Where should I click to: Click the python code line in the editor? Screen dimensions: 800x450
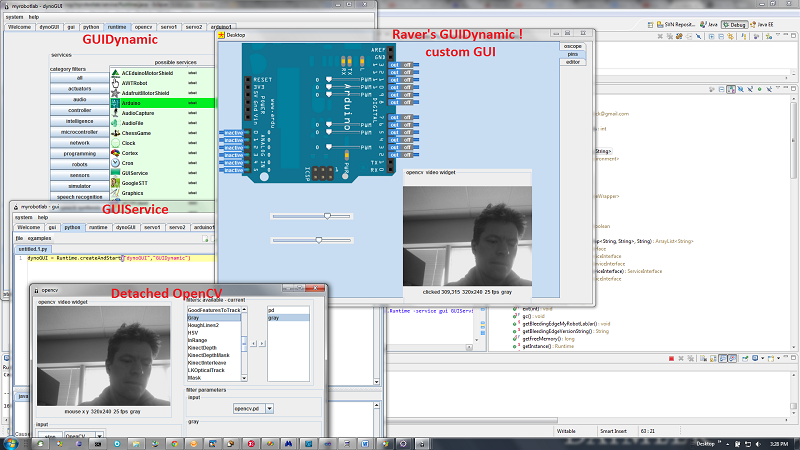tap(109, 258)
